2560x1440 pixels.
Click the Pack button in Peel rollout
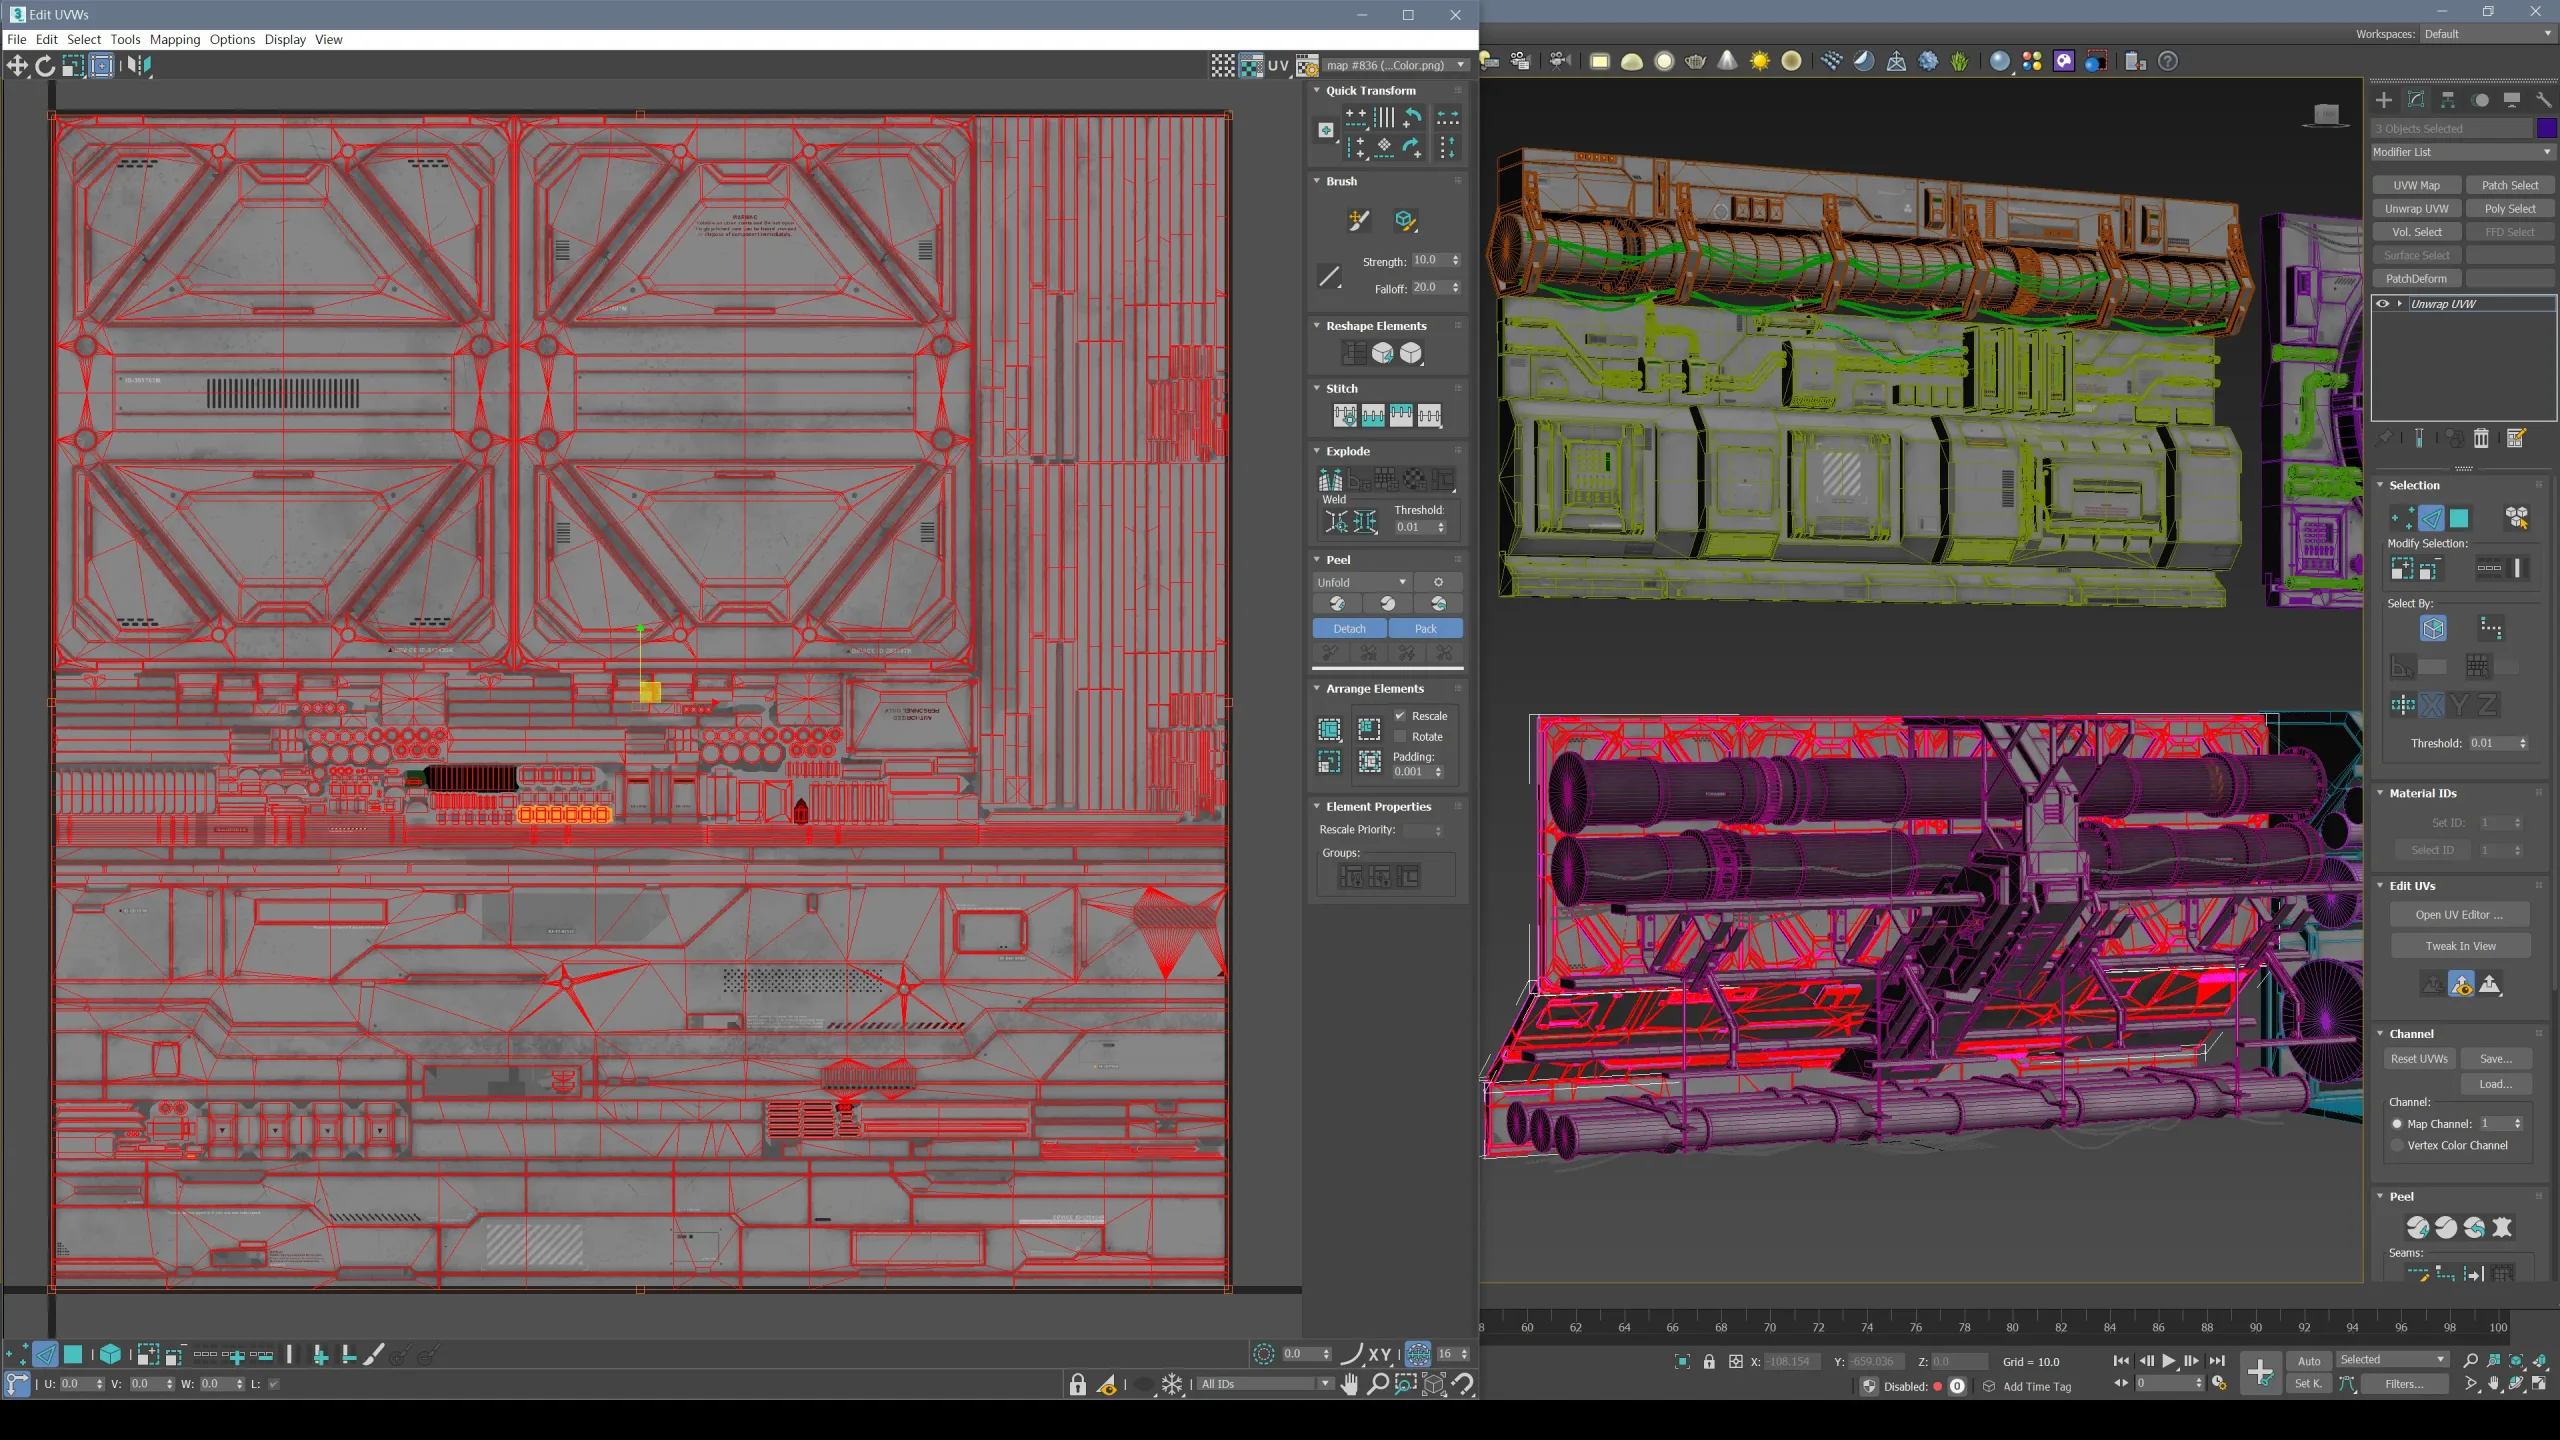(x=1425, y=629)
